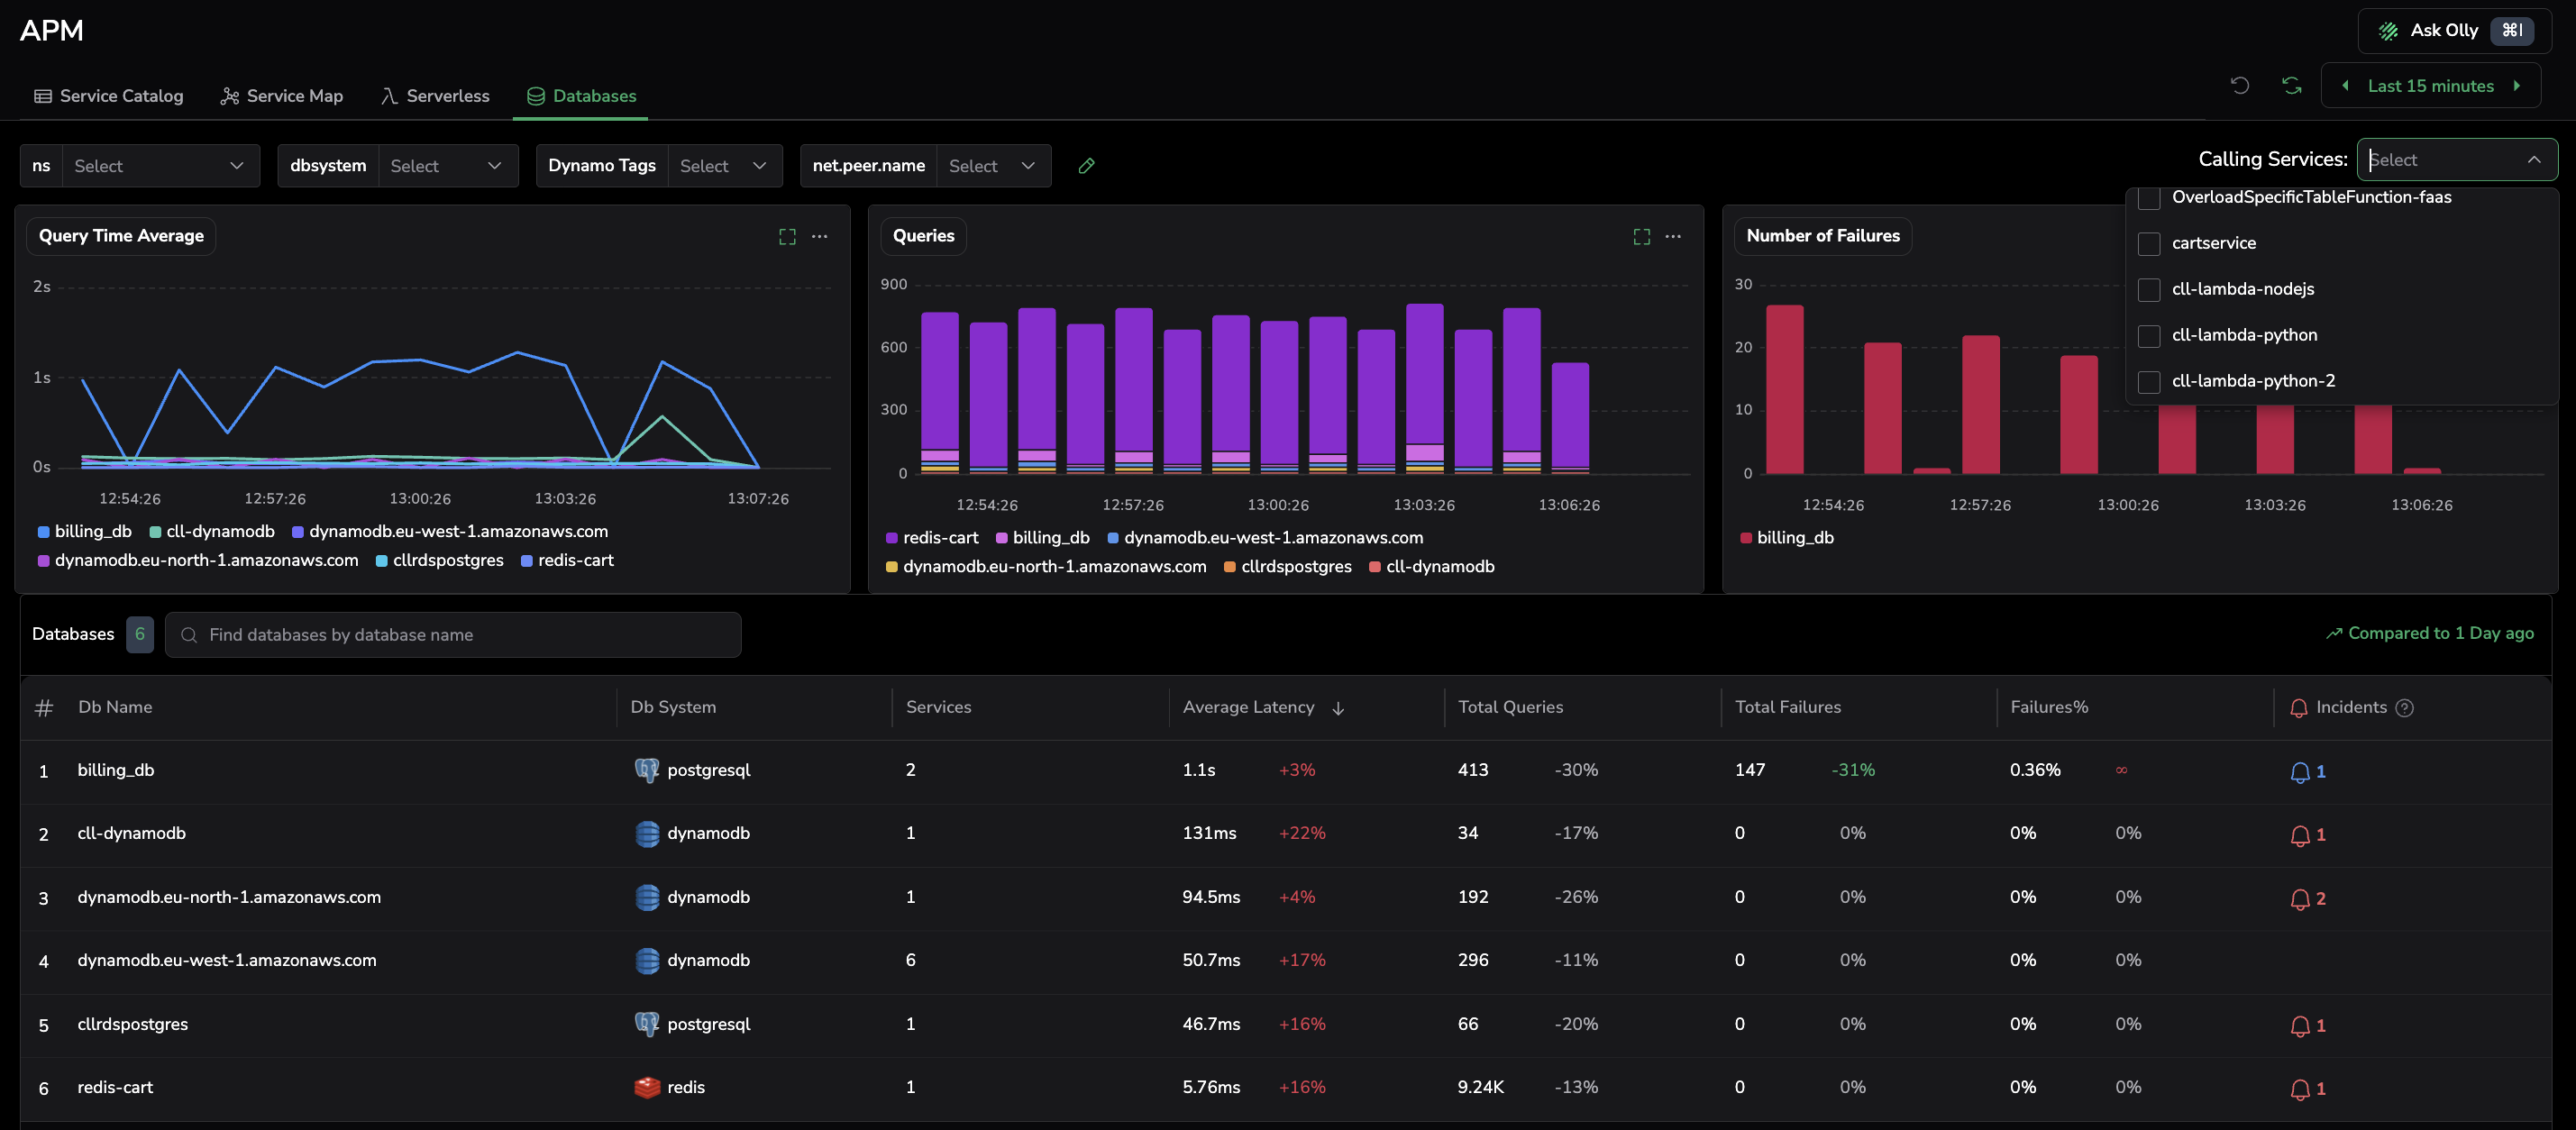2576x1130 pixels.
Task: Select the Databases tab
Action: point(581,96)
